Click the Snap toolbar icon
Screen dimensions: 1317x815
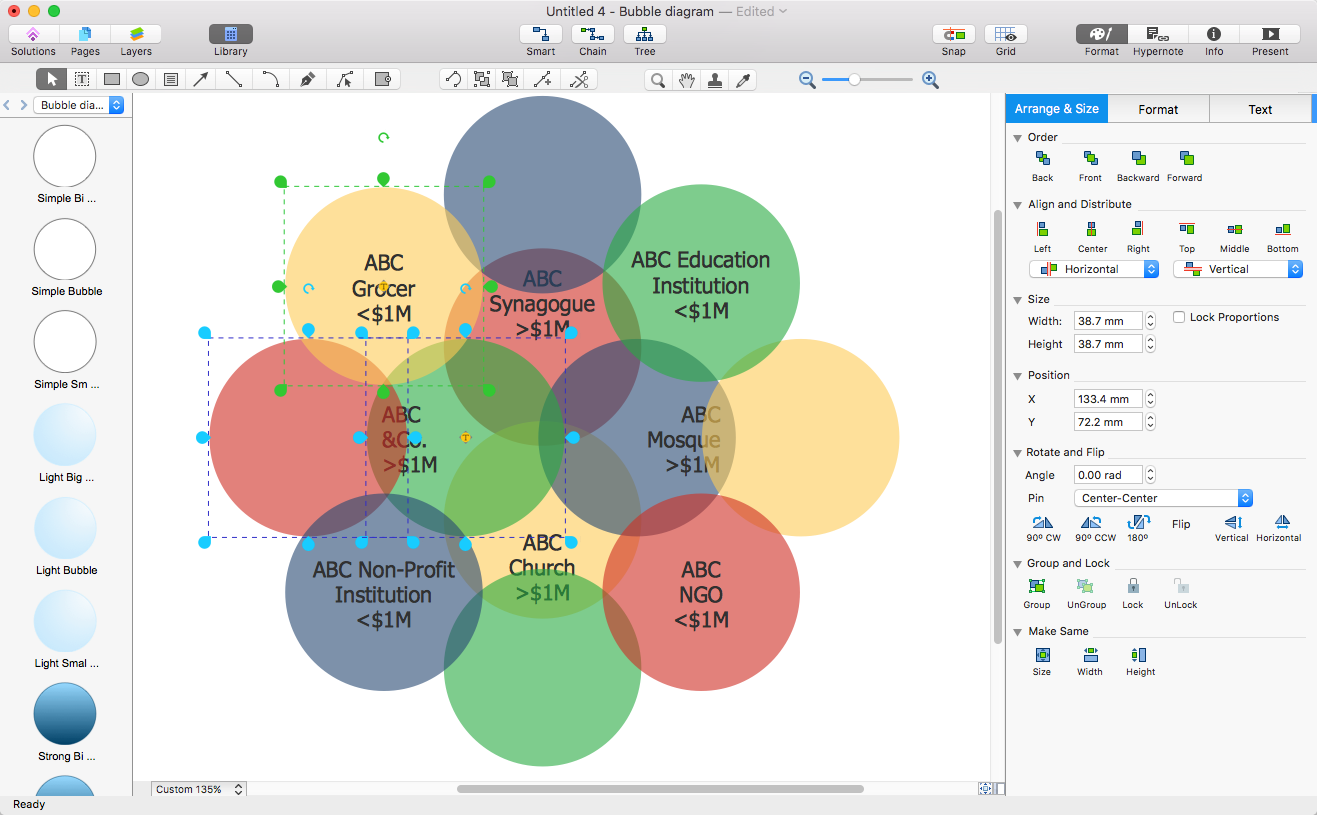[x=953, y=35]
